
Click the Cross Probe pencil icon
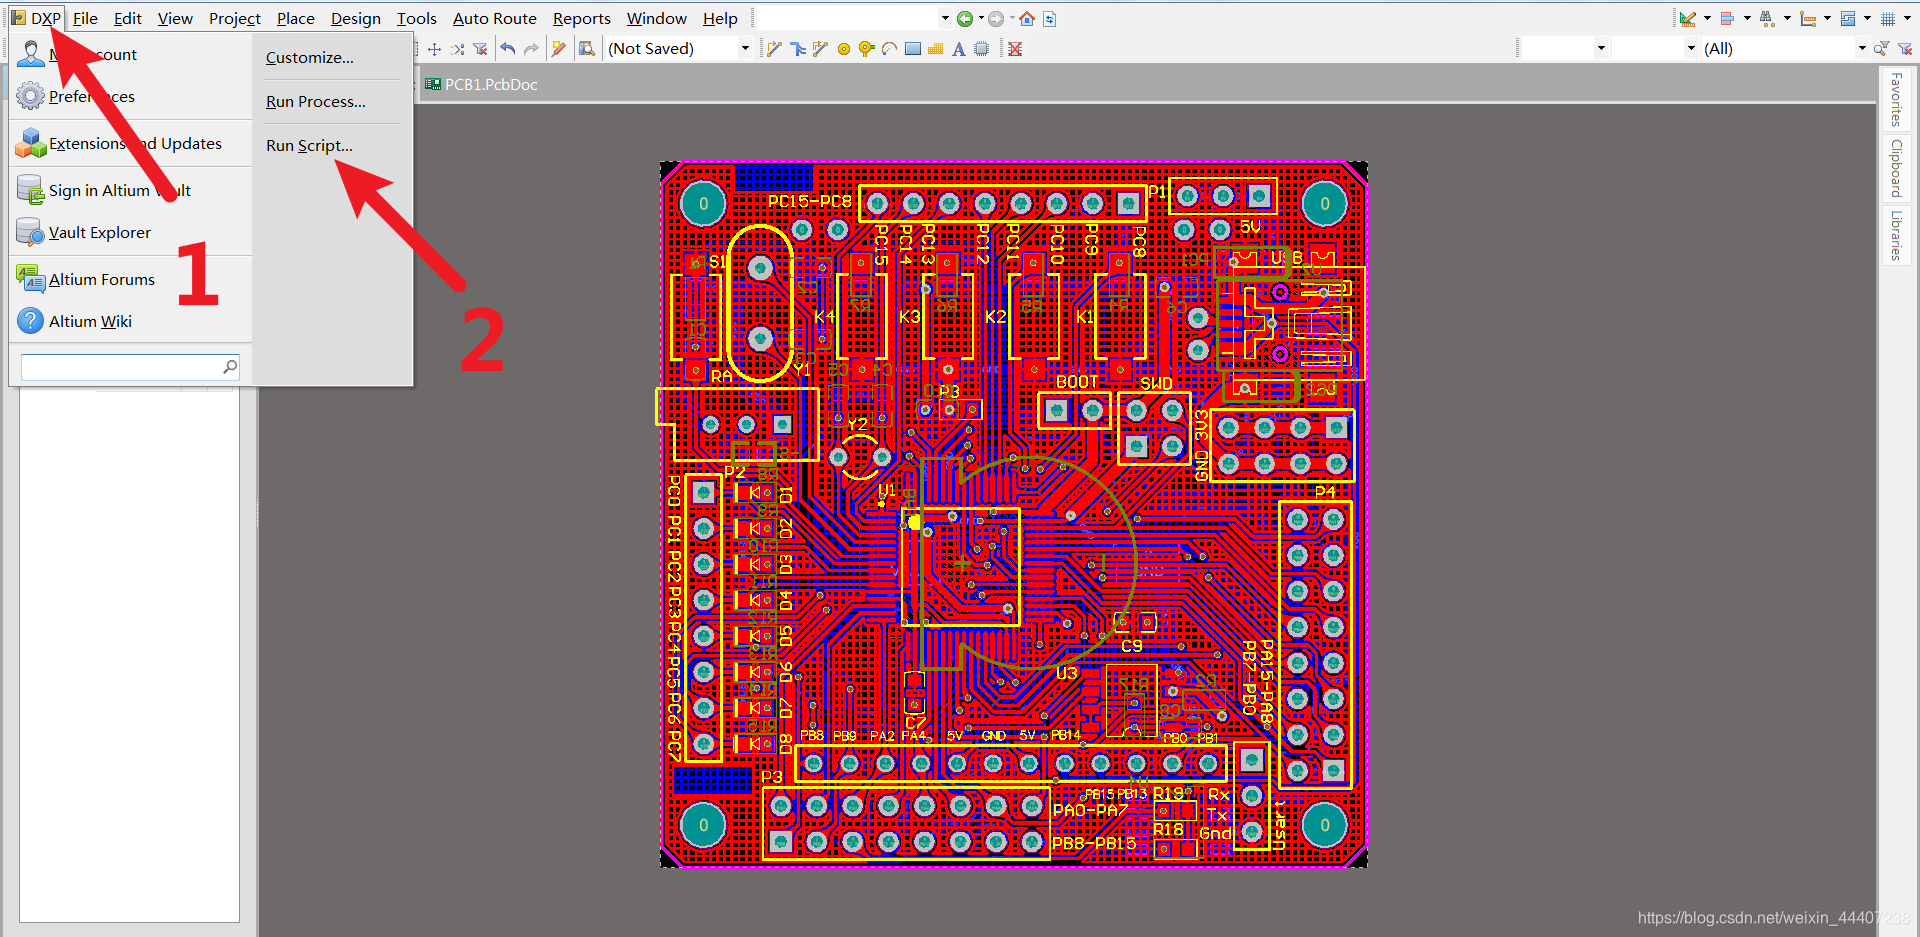pos(559,48)
